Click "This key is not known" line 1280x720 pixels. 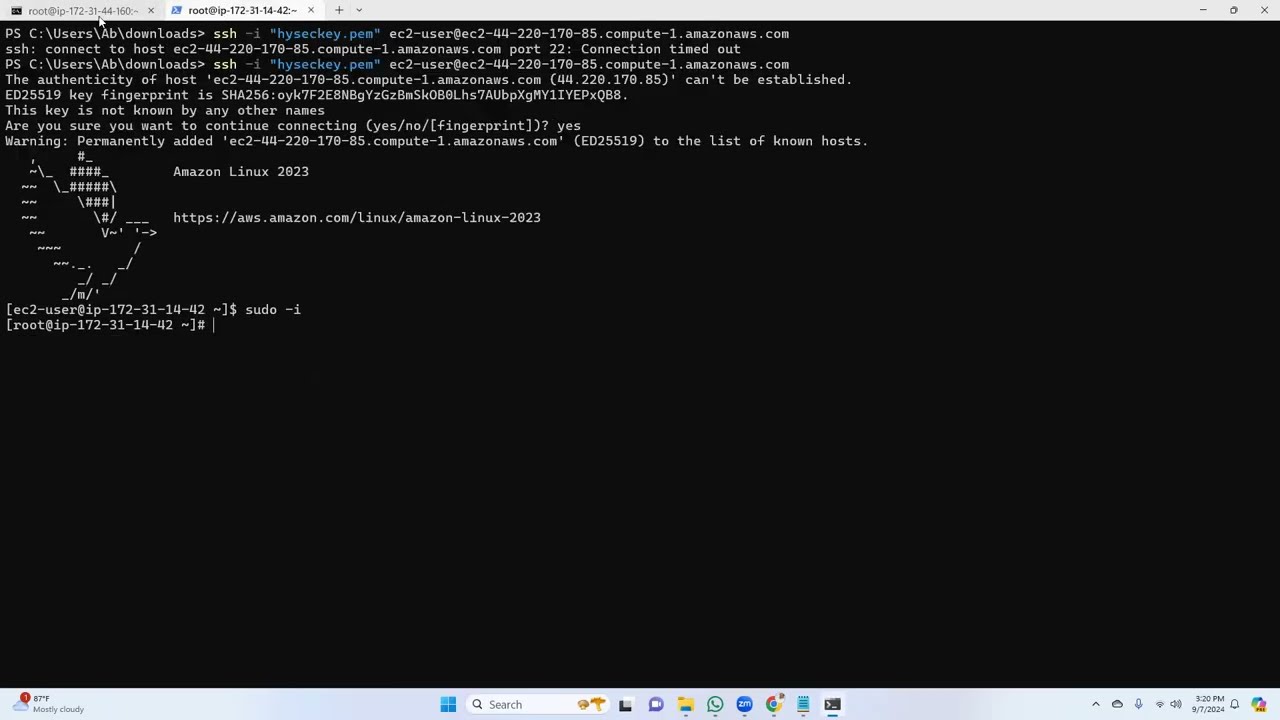[165, 111]
